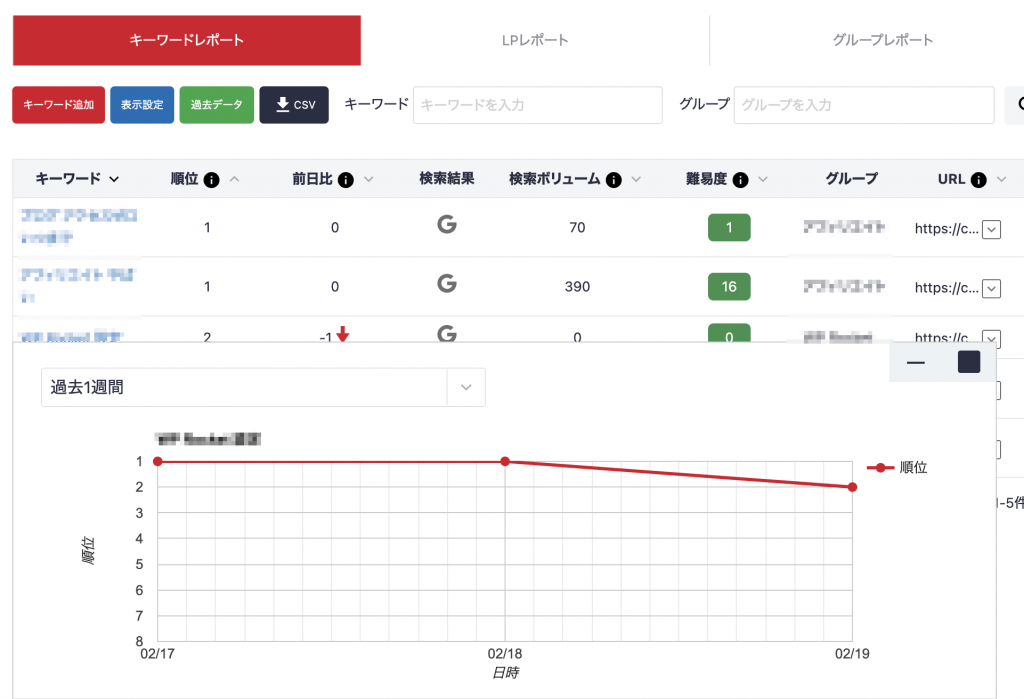Viewport: 1024px width, 699px height.
Task: Click info icon next to 難易度 header
Action: (x=740, y=180)
